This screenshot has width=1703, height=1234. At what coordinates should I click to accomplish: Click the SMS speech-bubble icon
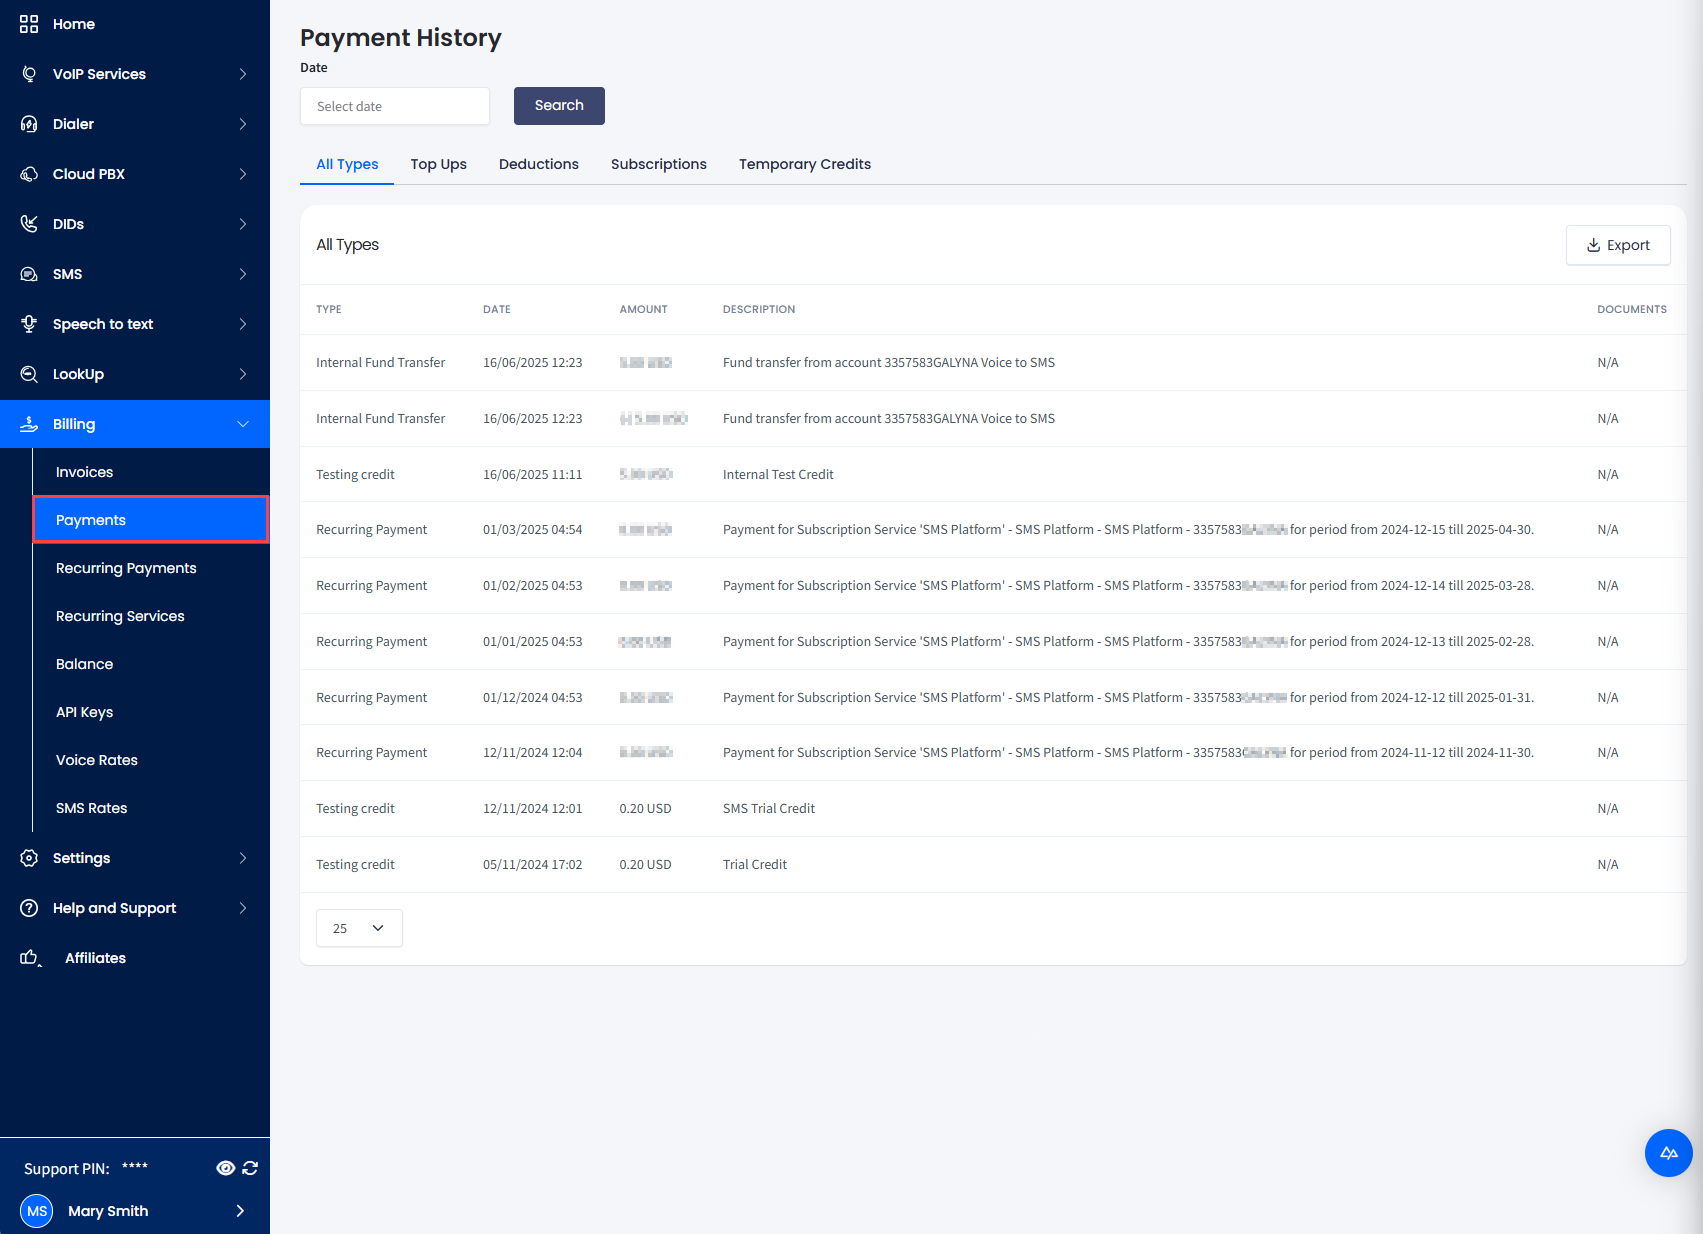[x=29, y=273]
